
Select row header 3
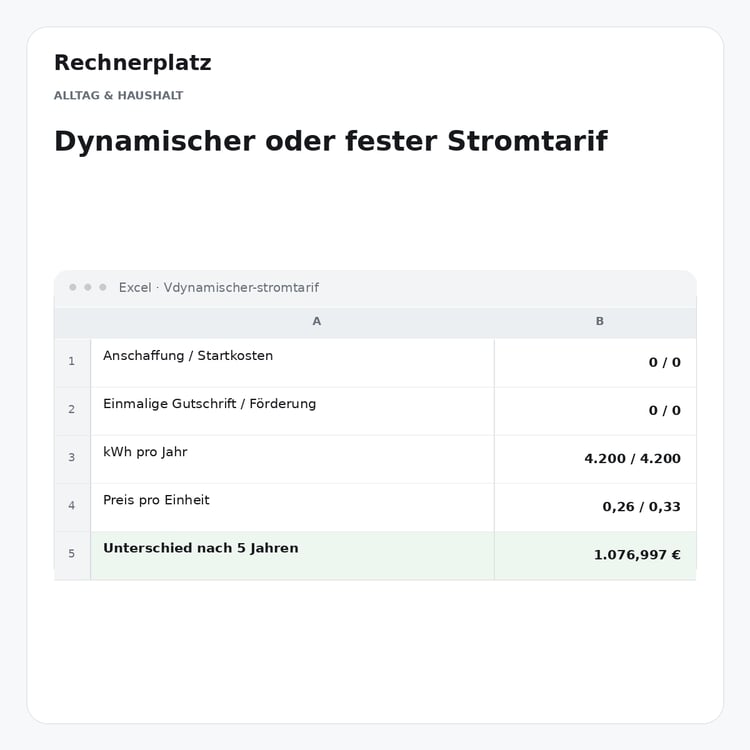coord(72,457)
